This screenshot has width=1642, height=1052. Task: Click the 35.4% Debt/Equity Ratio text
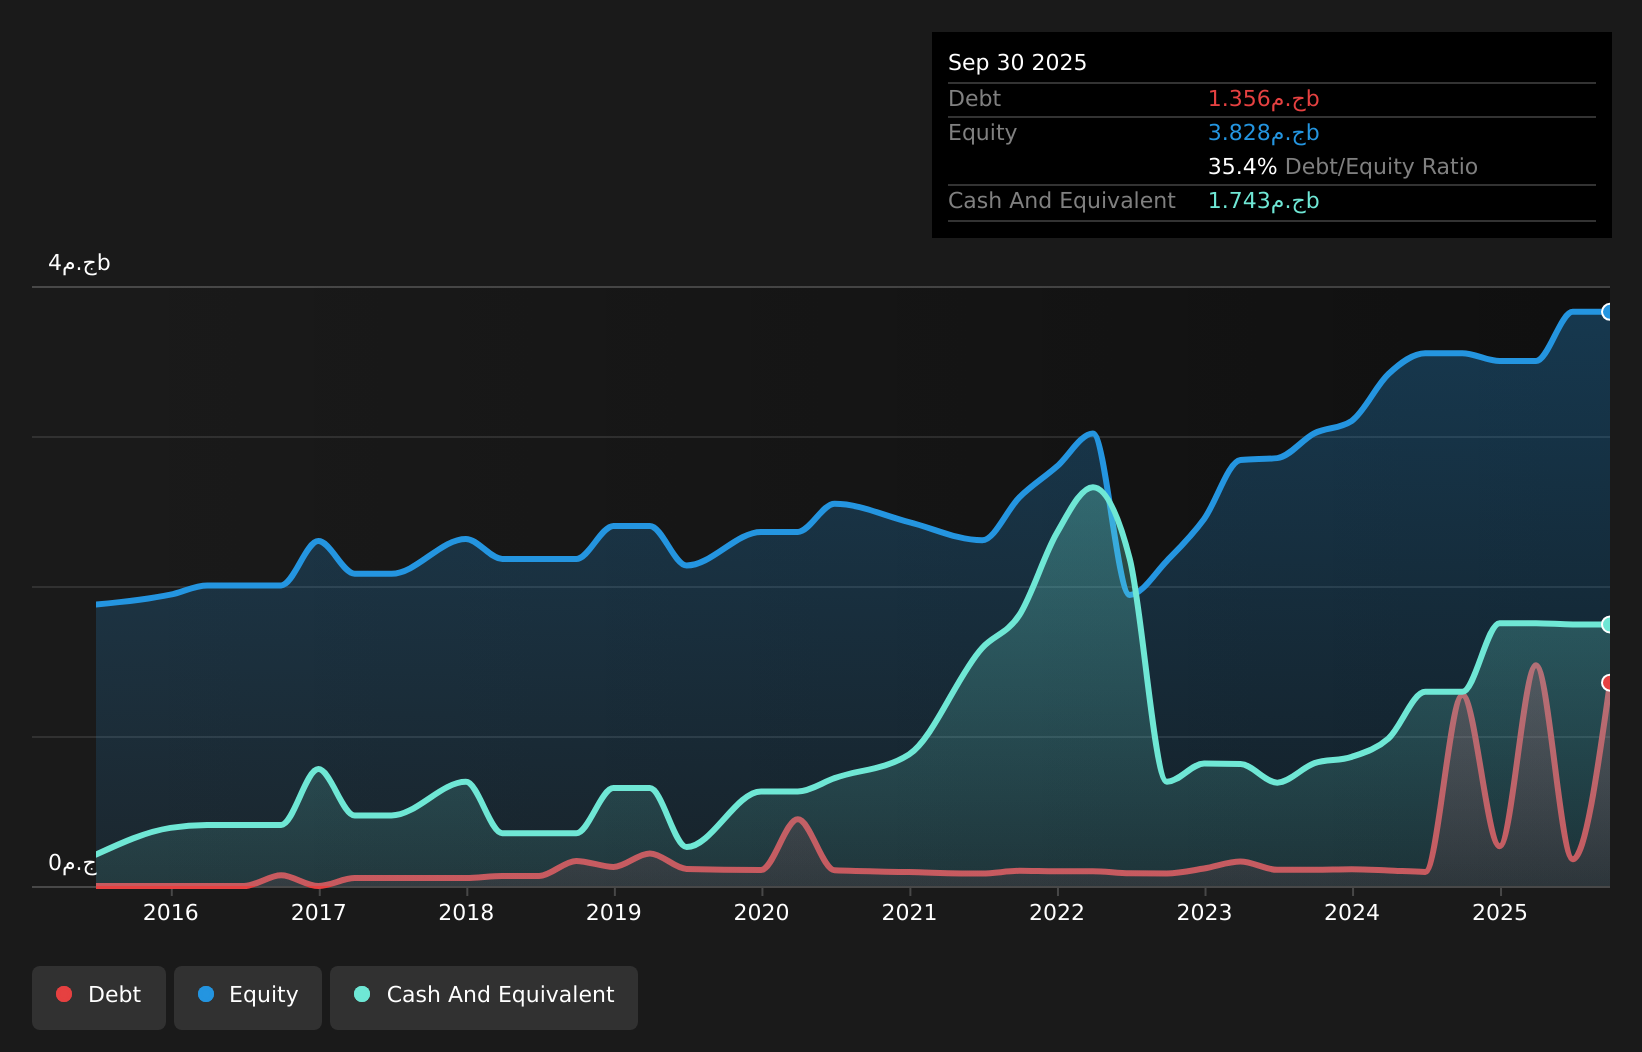point(1342,167)
